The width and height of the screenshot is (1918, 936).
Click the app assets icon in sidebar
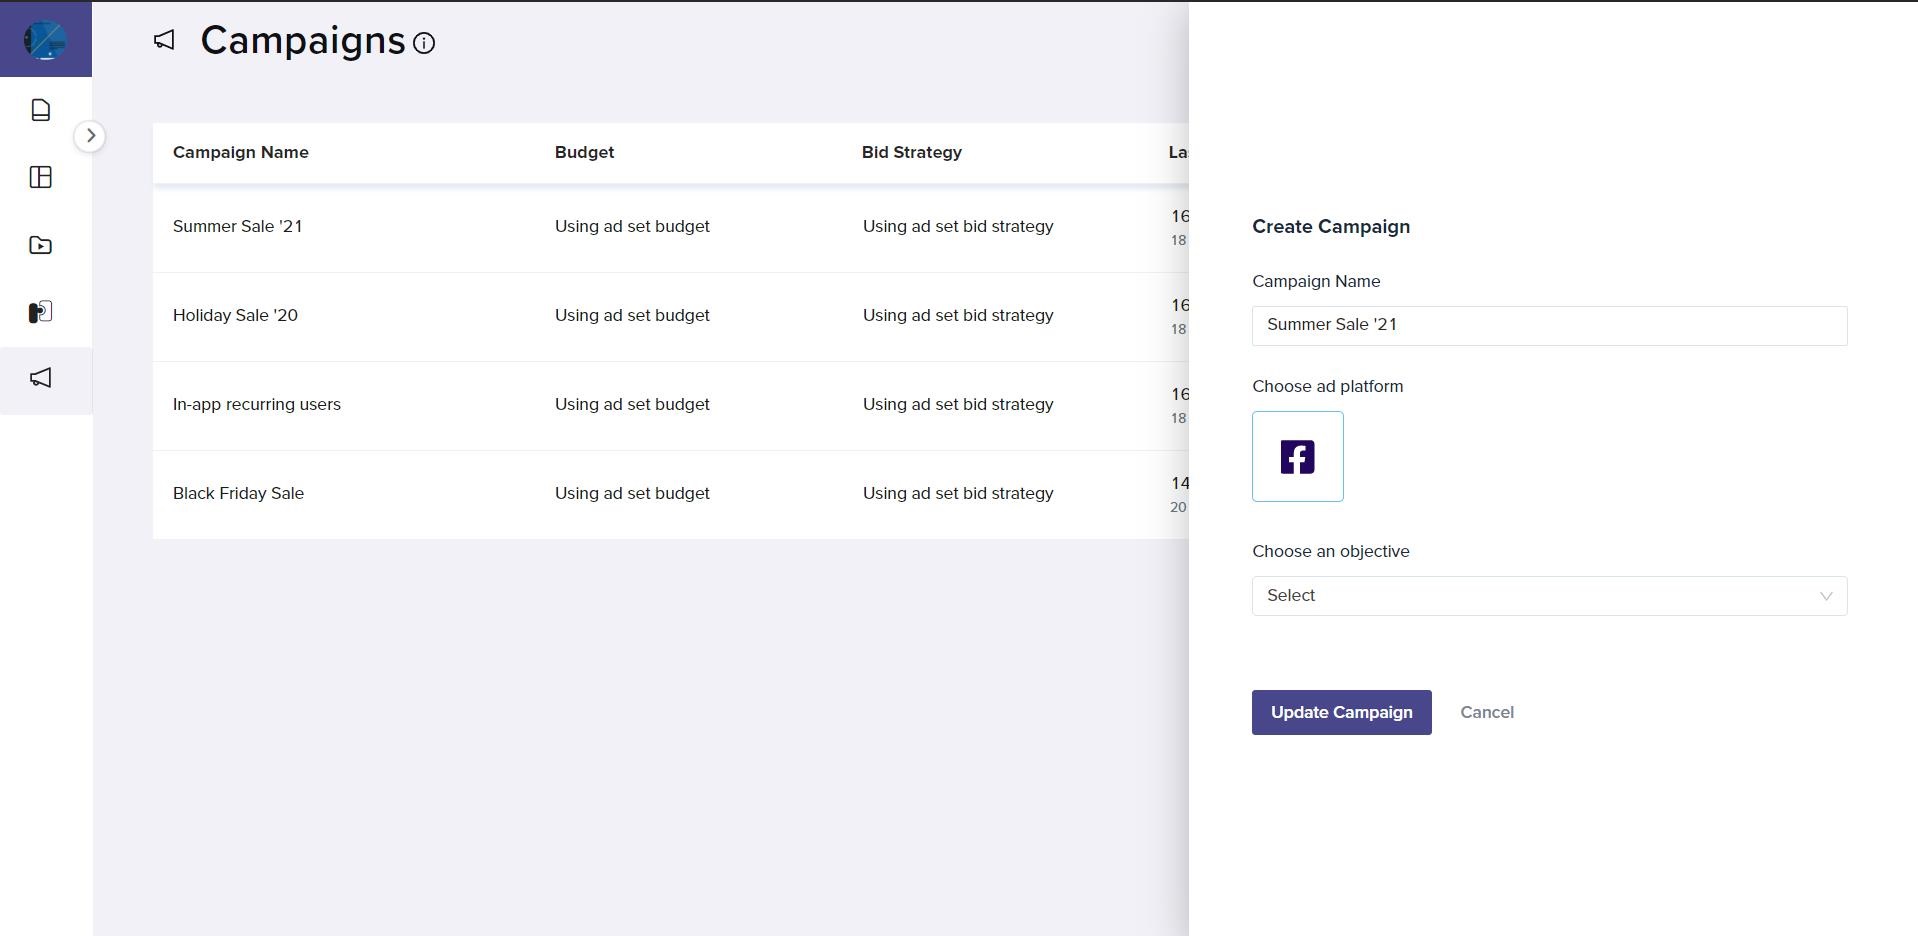41,311
